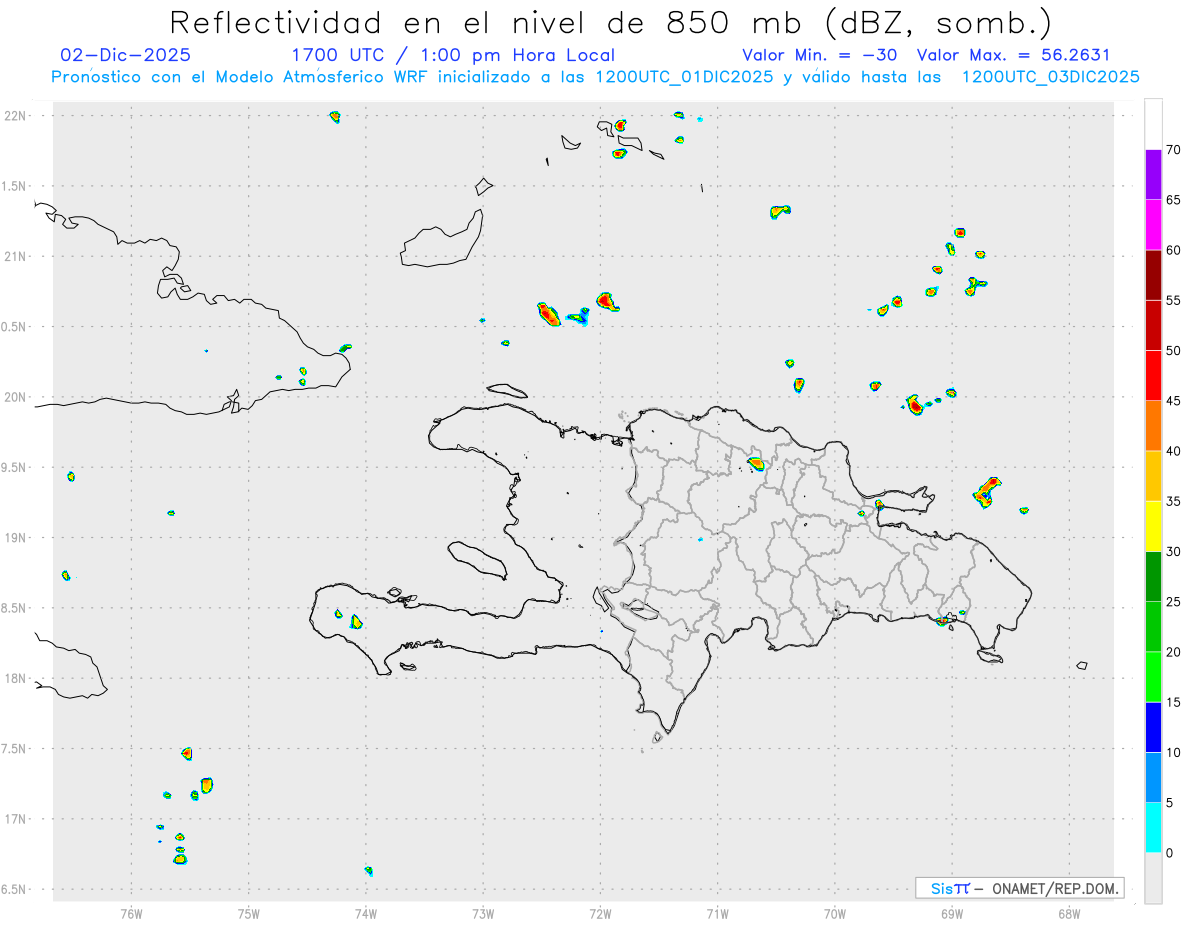
Task: Click the '21N' latitude label
Action: pos(17,256)
